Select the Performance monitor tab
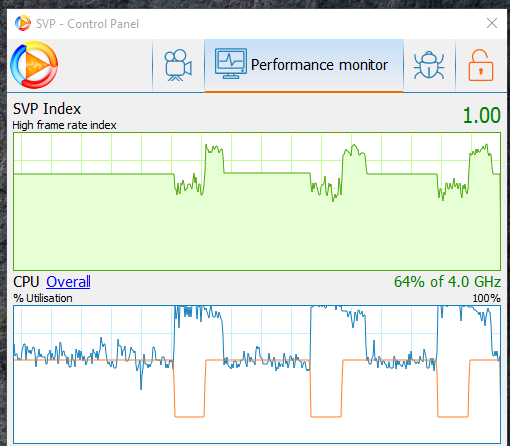 click(x=304, y=65)
